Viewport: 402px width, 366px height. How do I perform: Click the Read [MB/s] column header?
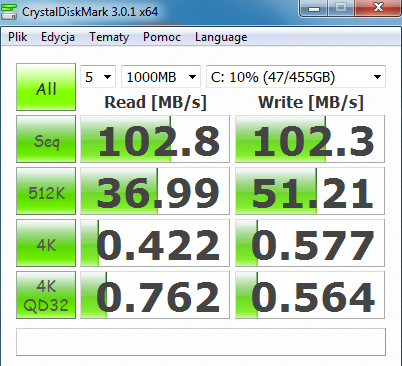click(155, 102)
